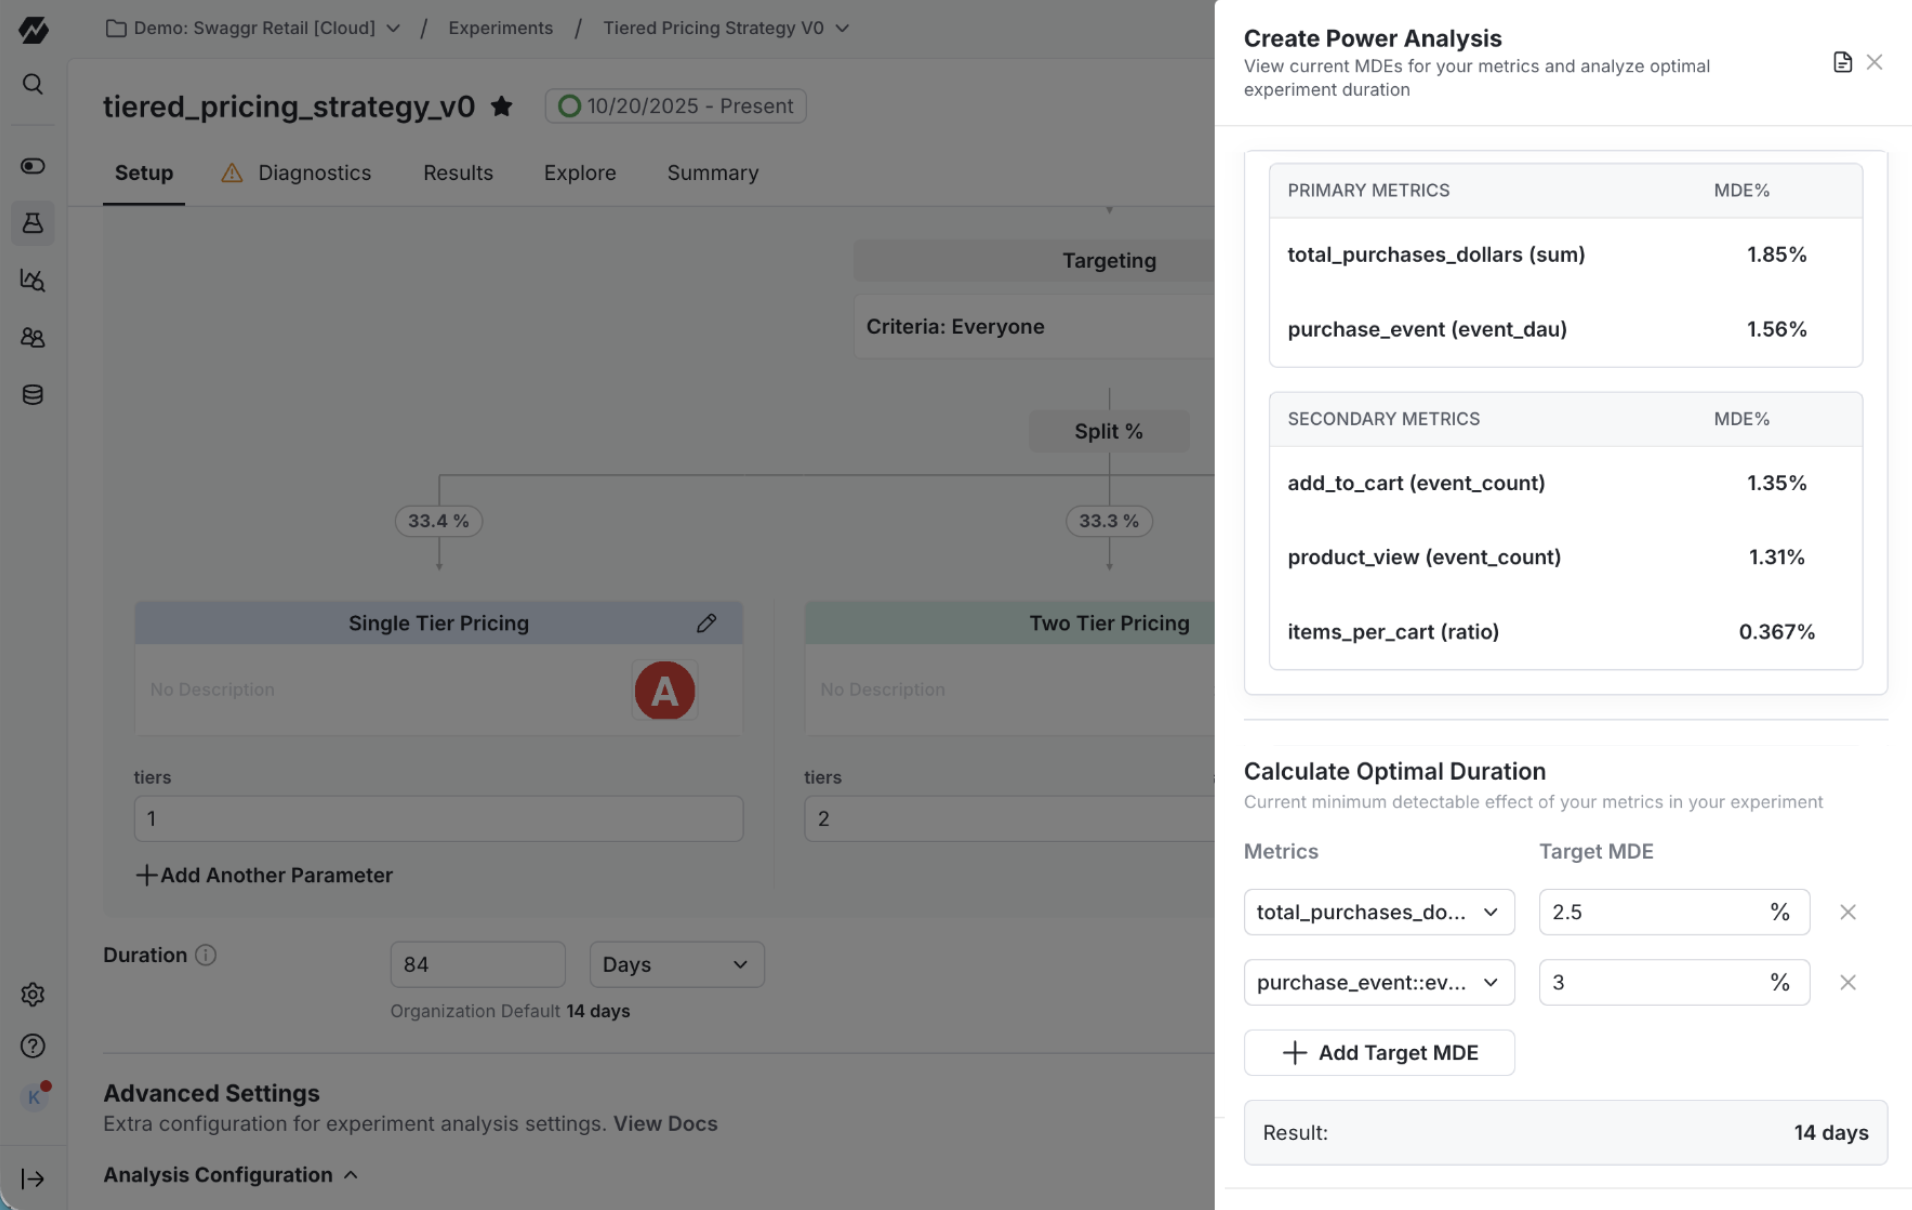The width and height of the screenshot is (1912, 1210).
Task: Favorite tiered_pricing_strategy_v0 via the star
Action: [502, 106]
